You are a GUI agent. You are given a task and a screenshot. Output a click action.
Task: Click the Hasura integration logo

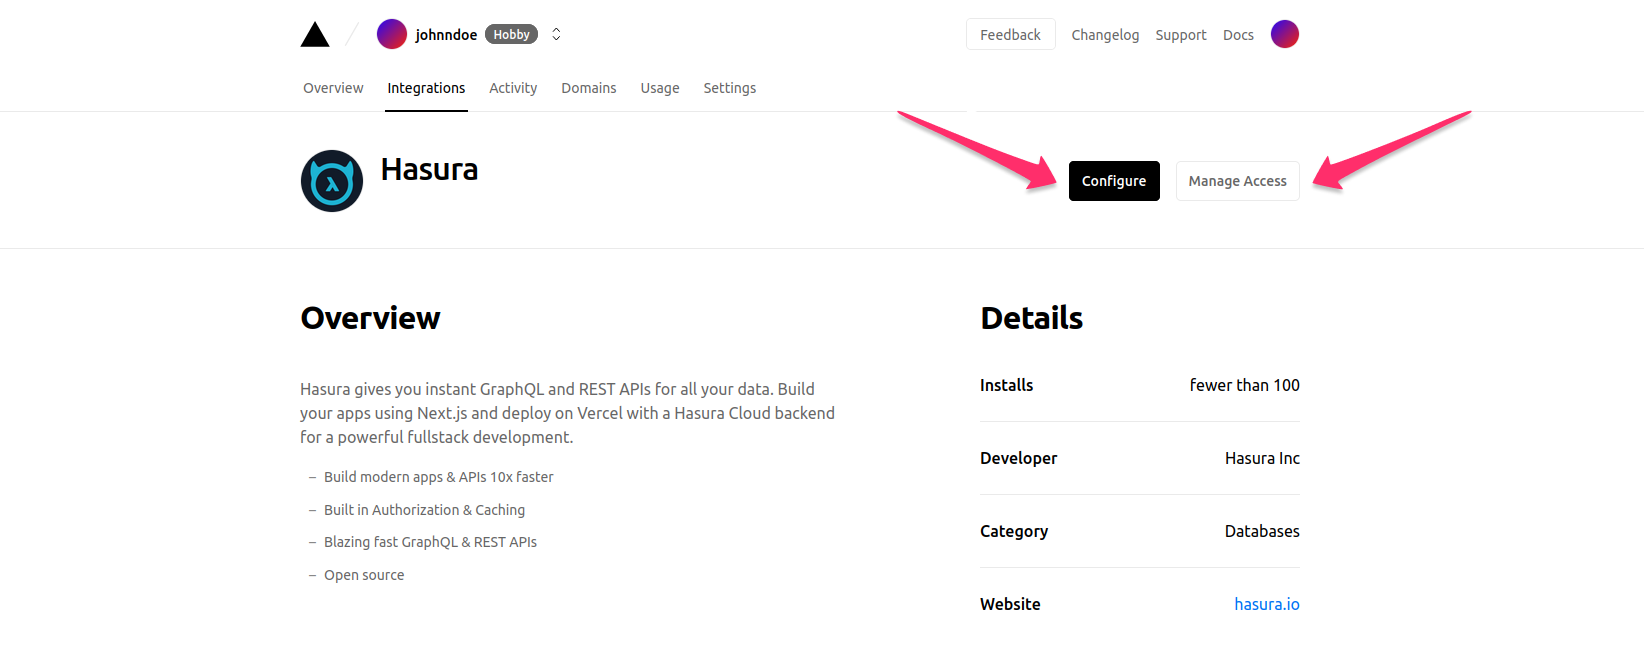(332, 181)
